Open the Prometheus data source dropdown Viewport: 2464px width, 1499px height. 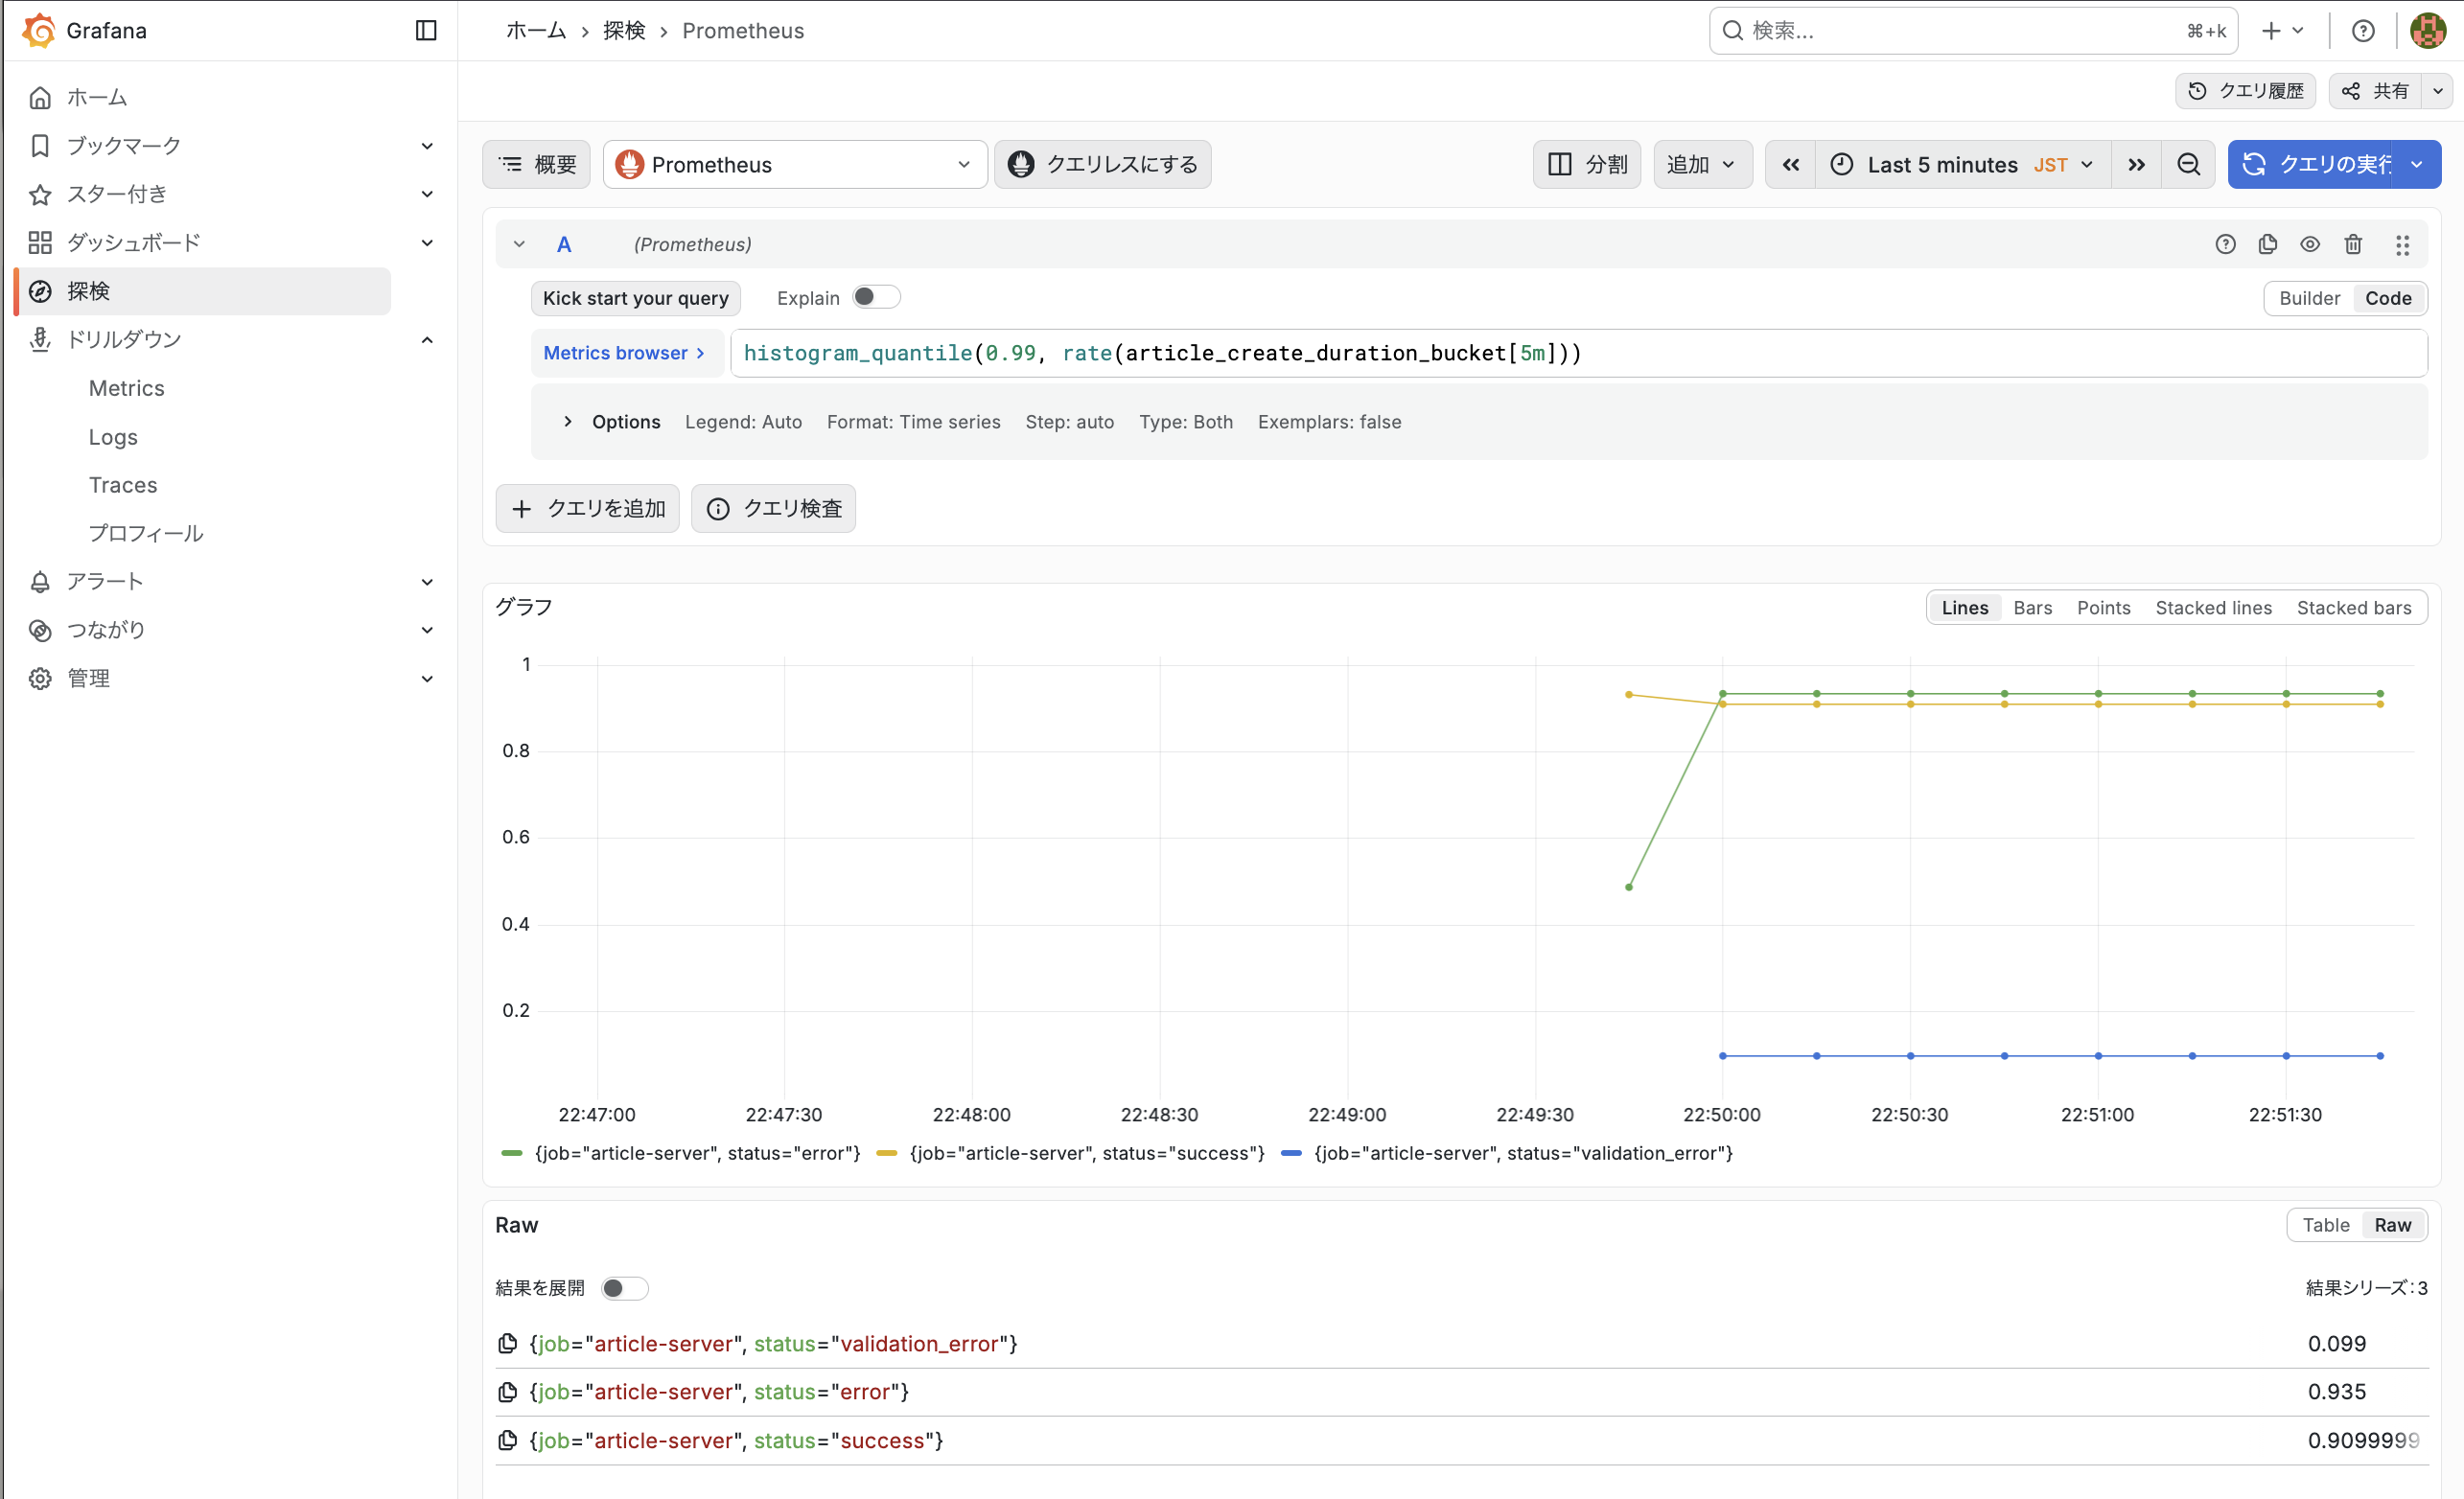(795, 164)
